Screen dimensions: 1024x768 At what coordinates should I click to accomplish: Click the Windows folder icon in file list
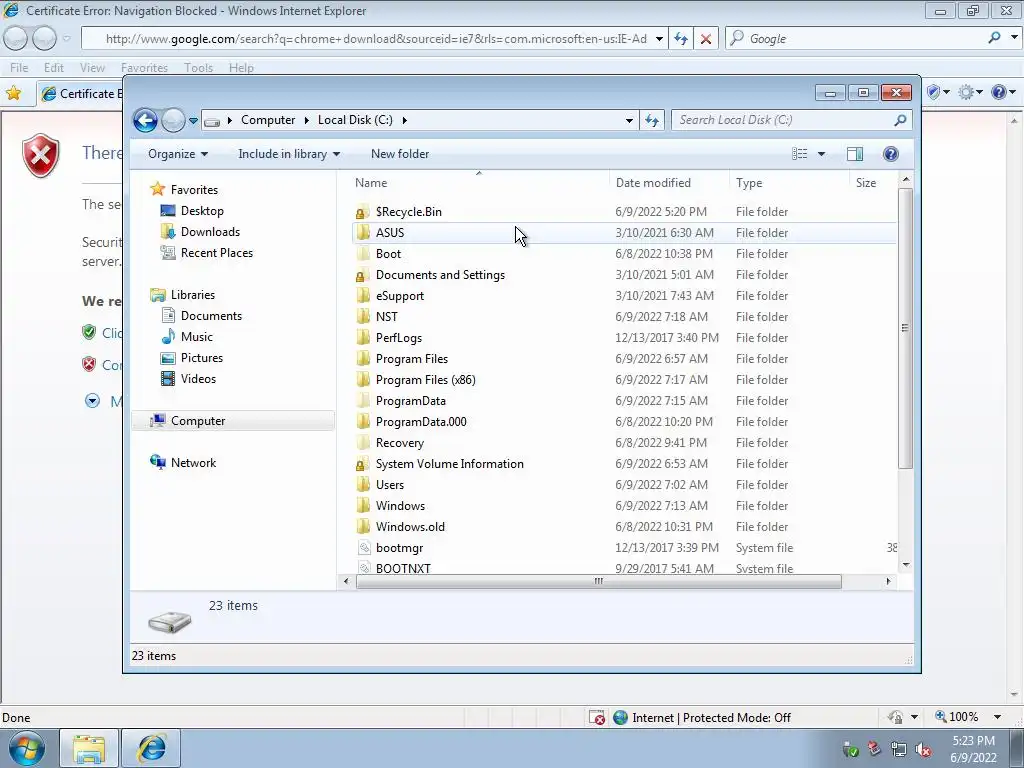(x=363, y=505)
